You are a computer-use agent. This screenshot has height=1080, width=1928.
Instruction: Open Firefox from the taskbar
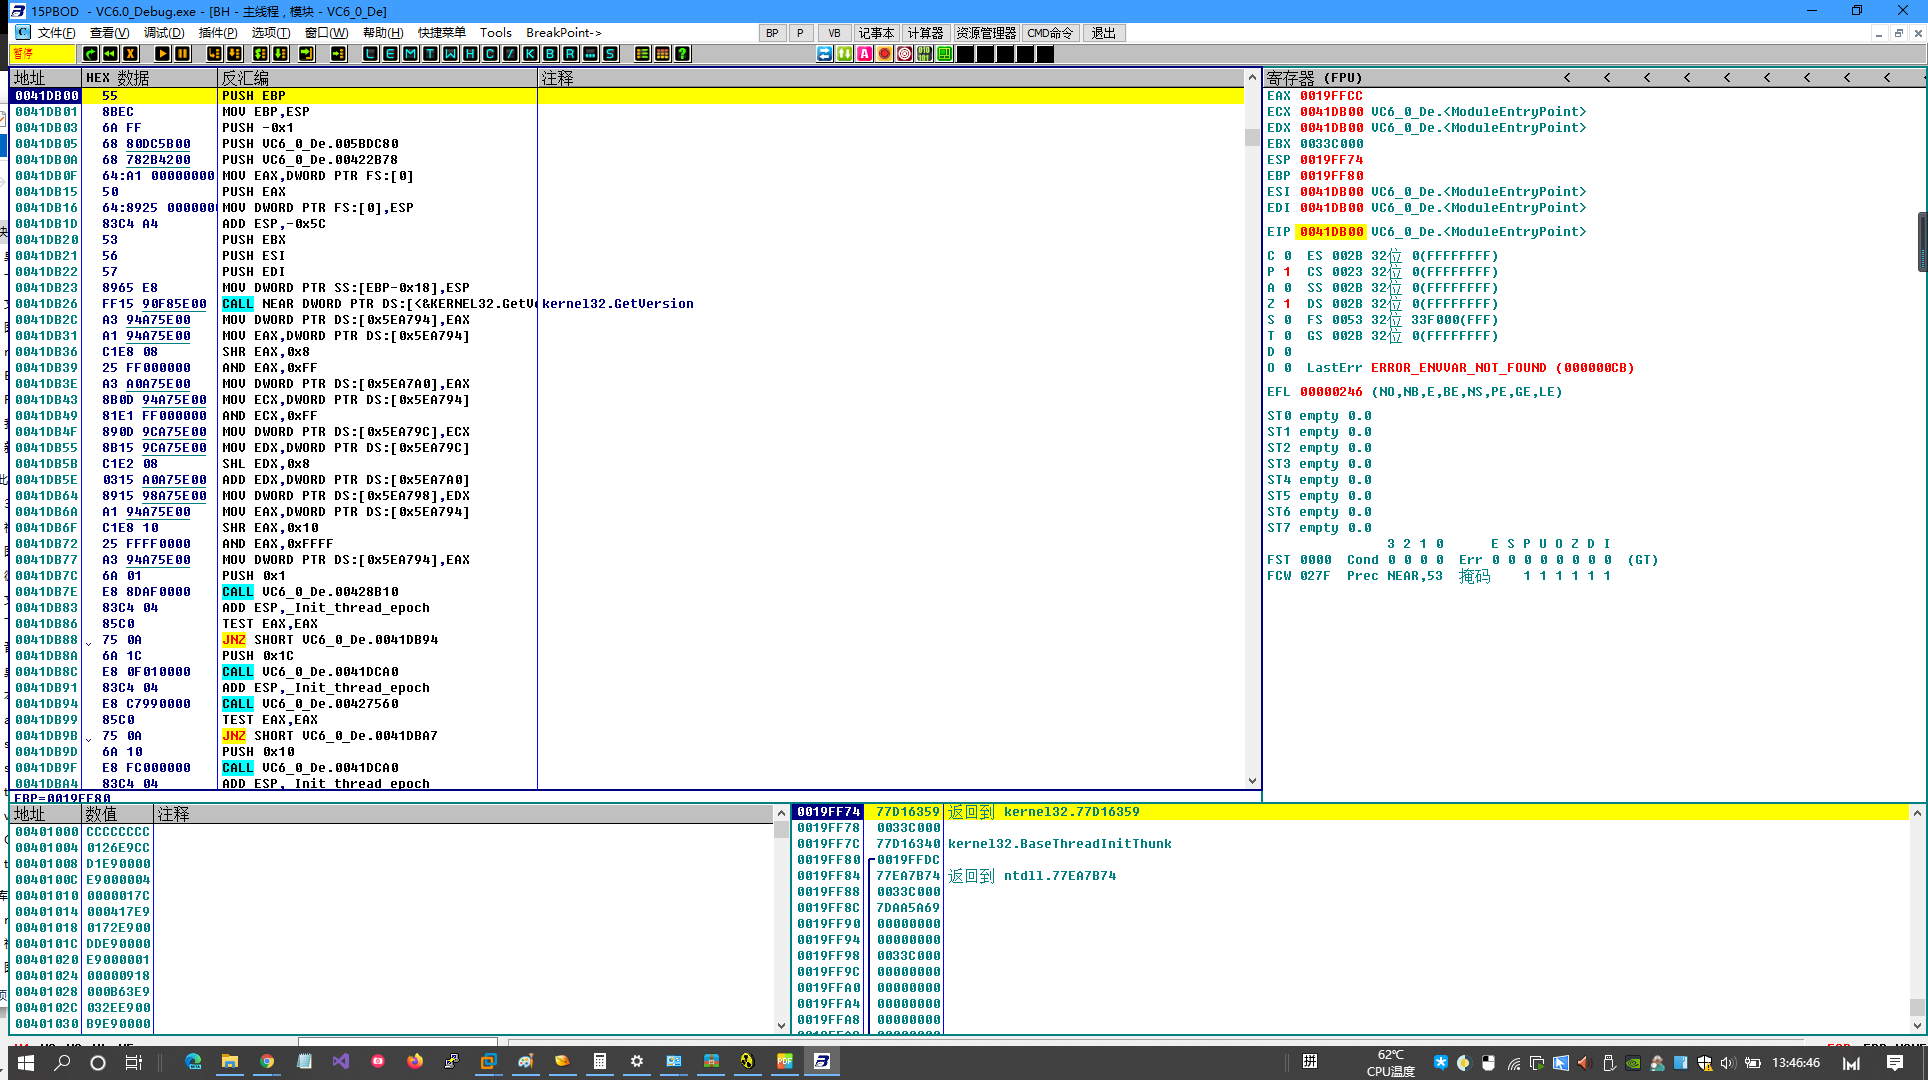[x=414, y=1062]
